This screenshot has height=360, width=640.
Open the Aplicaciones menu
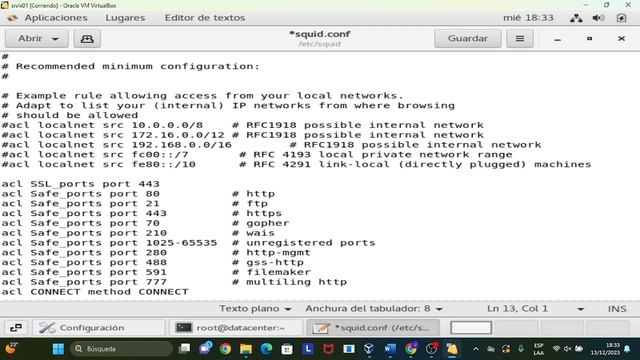tap(56, 18)
